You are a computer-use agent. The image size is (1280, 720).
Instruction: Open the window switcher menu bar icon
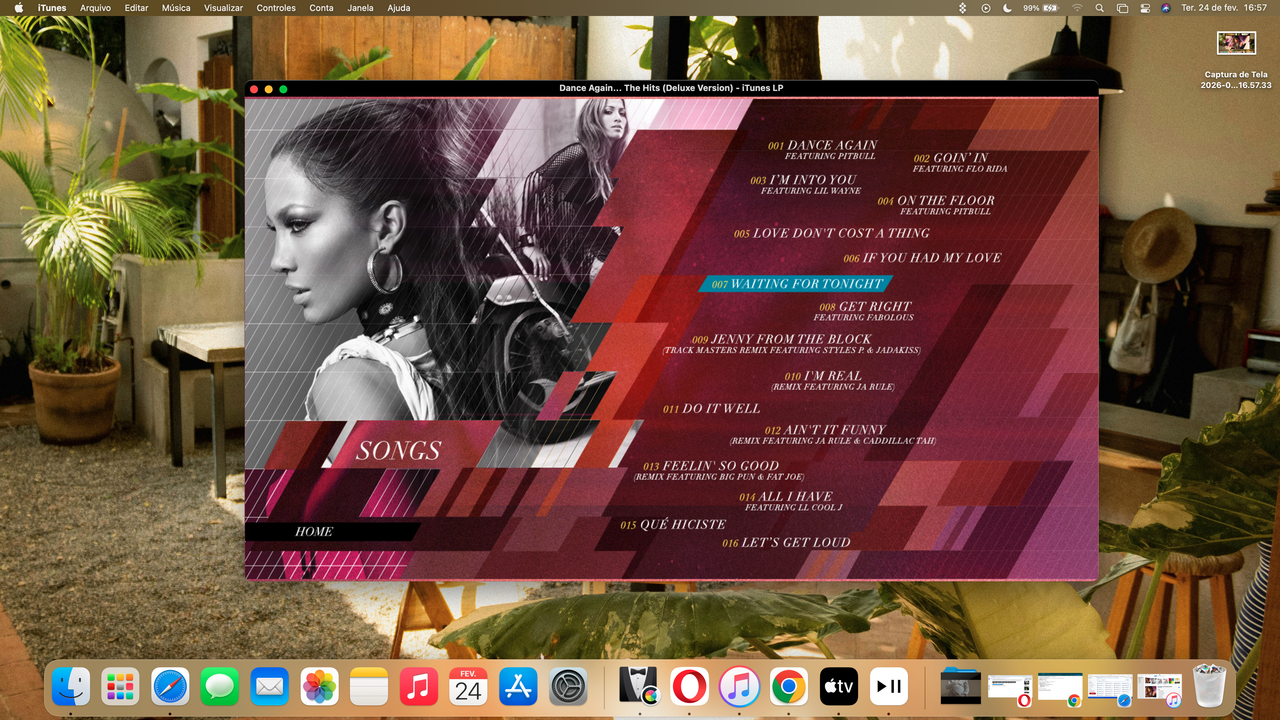1122,8
